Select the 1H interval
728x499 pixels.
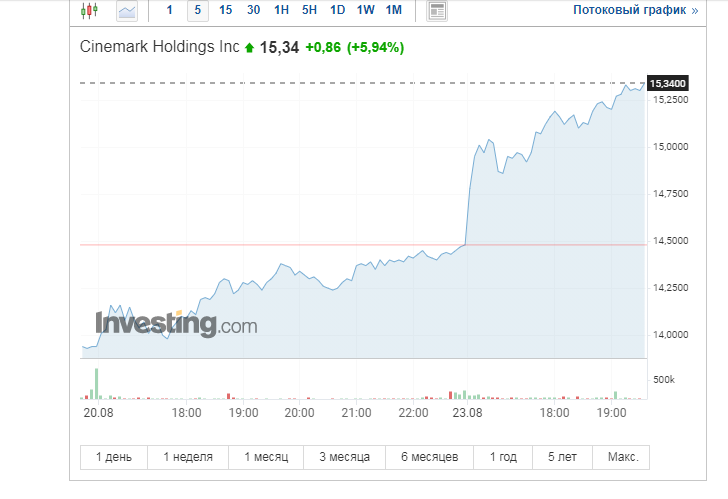[x=281, y=10]
